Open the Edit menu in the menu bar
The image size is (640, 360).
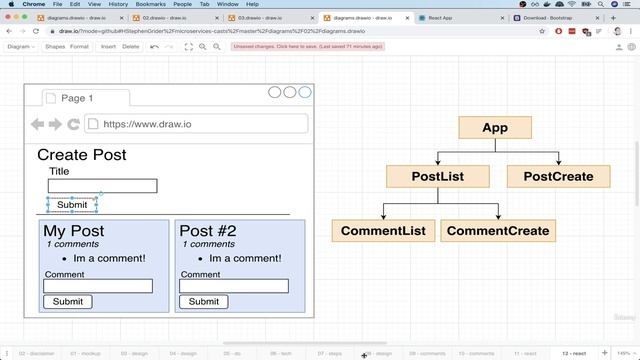coord(75,4)
